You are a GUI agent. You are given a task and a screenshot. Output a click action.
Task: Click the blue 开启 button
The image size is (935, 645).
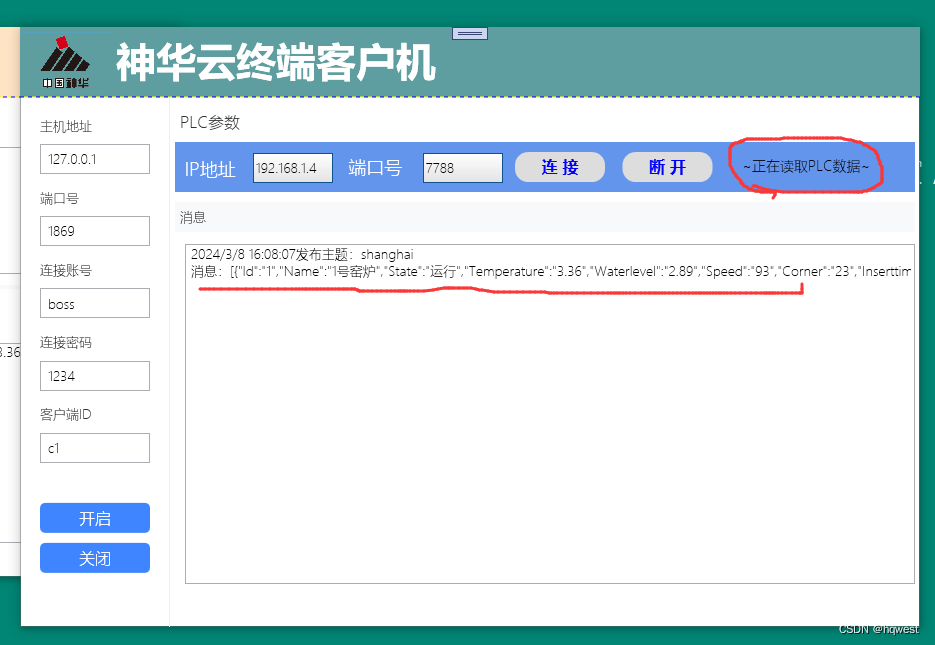coord(95,518)
